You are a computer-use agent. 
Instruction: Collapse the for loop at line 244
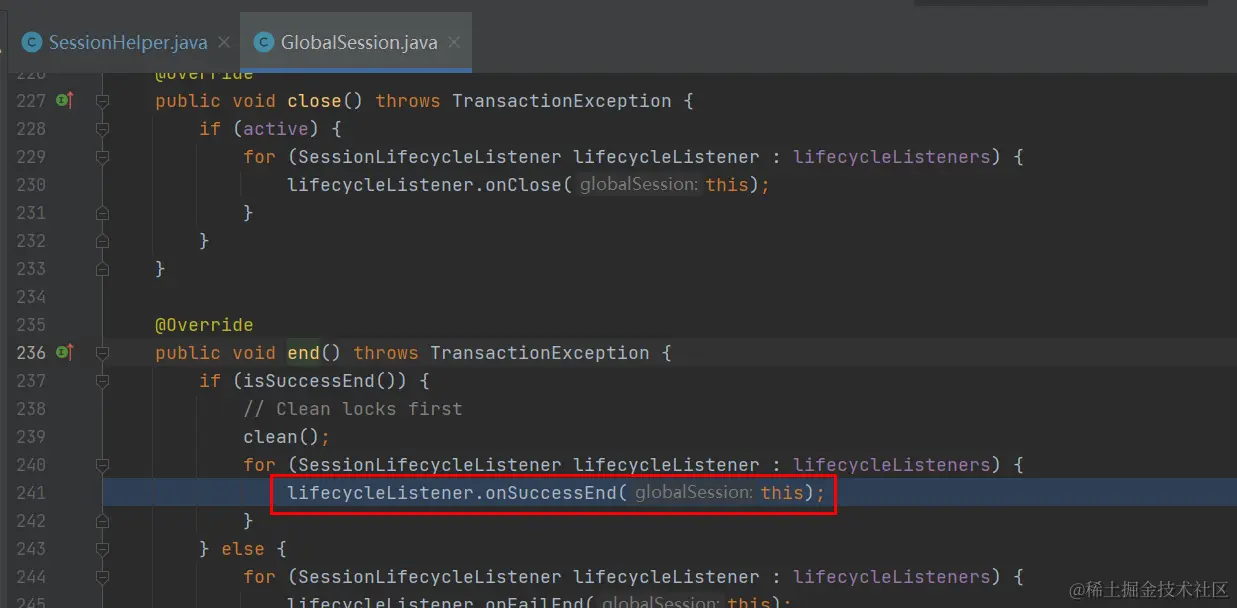102,577
